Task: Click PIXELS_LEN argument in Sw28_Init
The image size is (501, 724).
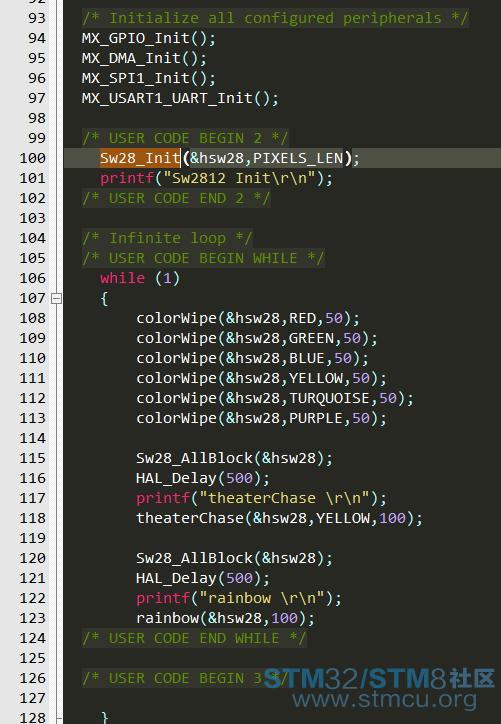Action: point(298,158)
